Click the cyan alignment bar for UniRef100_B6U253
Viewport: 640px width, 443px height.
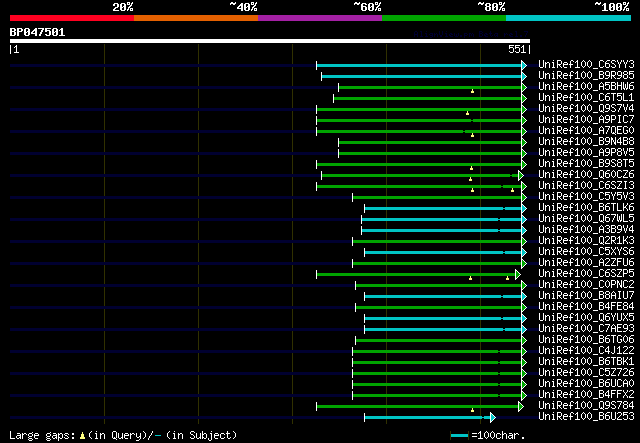pos(427,417)
